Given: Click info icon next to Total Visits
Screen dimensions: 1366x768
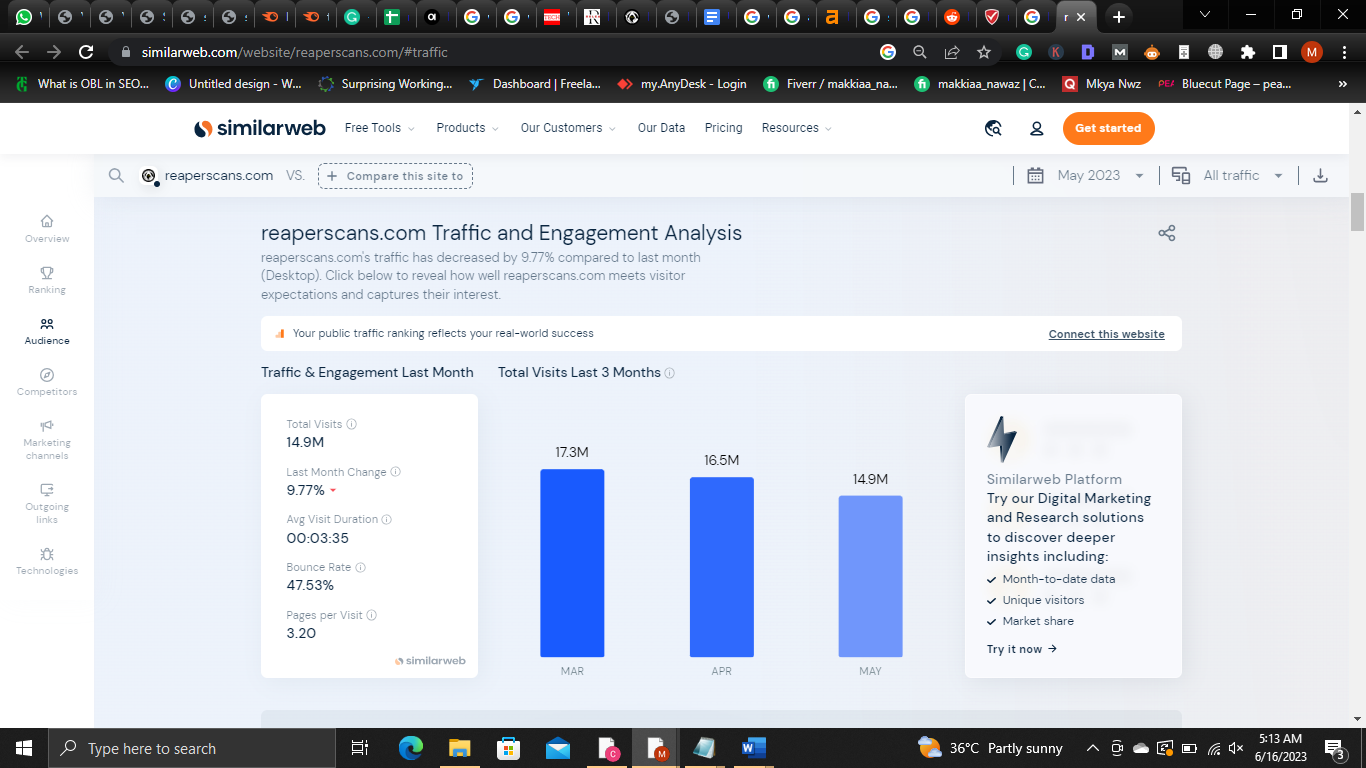Looking at the screenshot, I should pyautogui.click(x=351, y=424).
